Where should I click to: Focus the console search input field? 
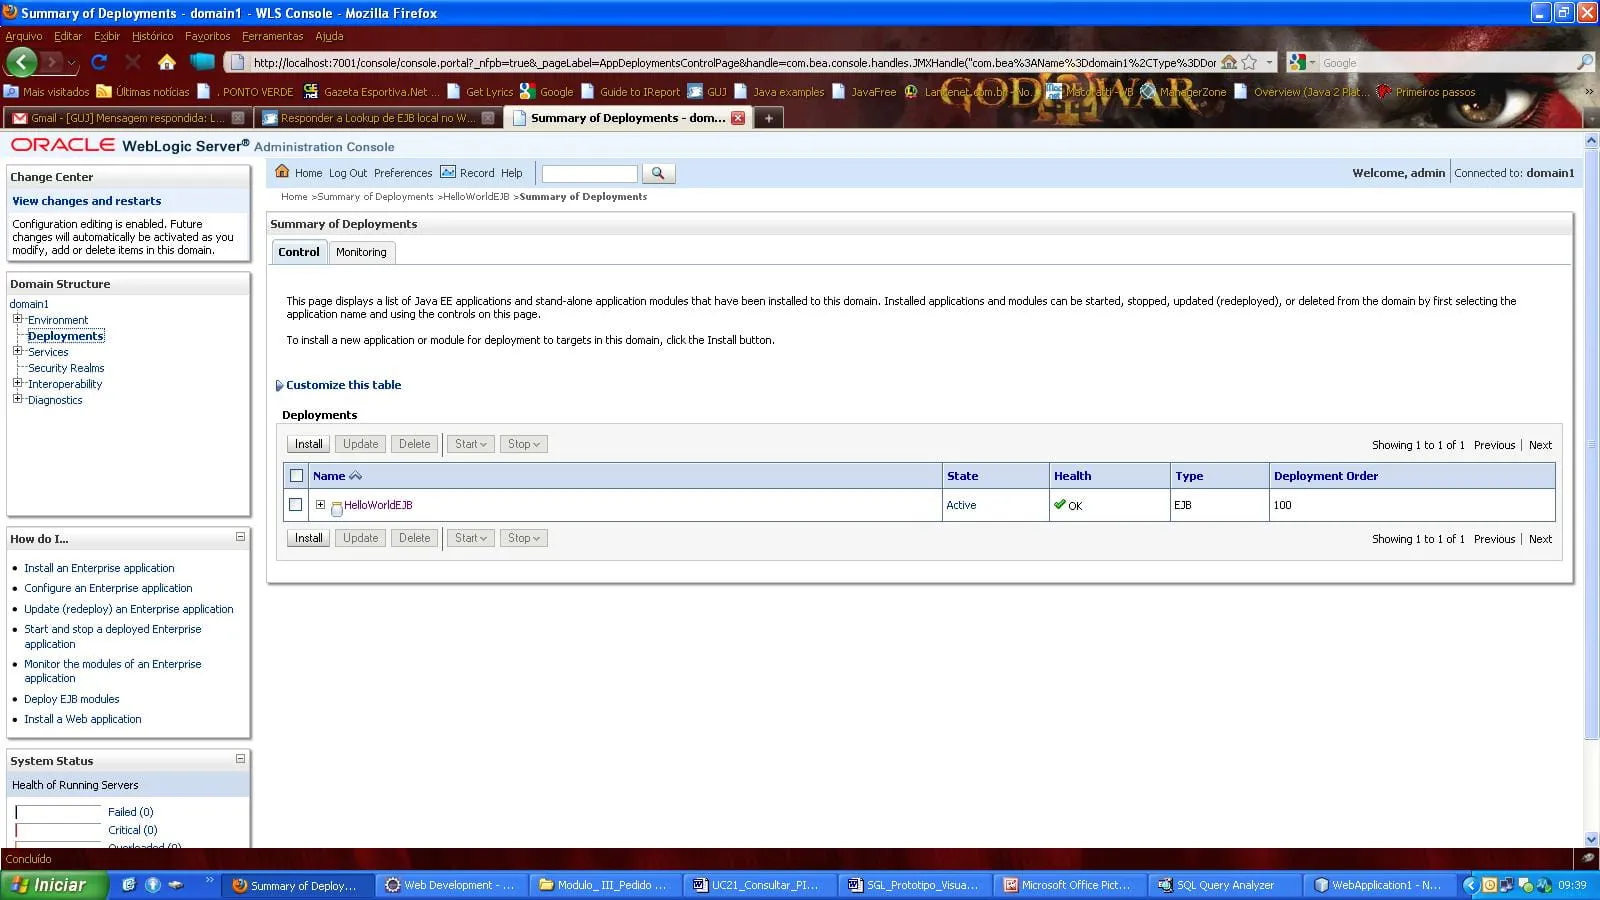pyautogui.click(x=589, y=173)
